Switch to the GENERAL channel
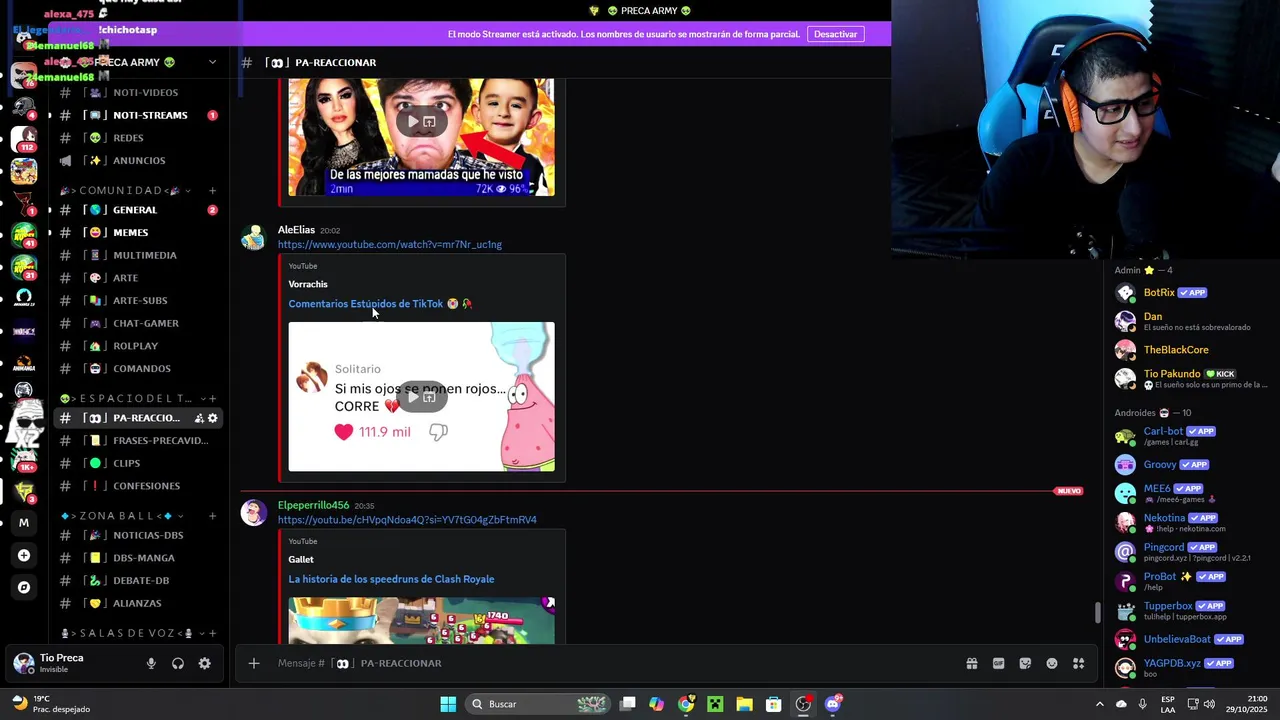 pyautogui.click(x=139, y=210)
